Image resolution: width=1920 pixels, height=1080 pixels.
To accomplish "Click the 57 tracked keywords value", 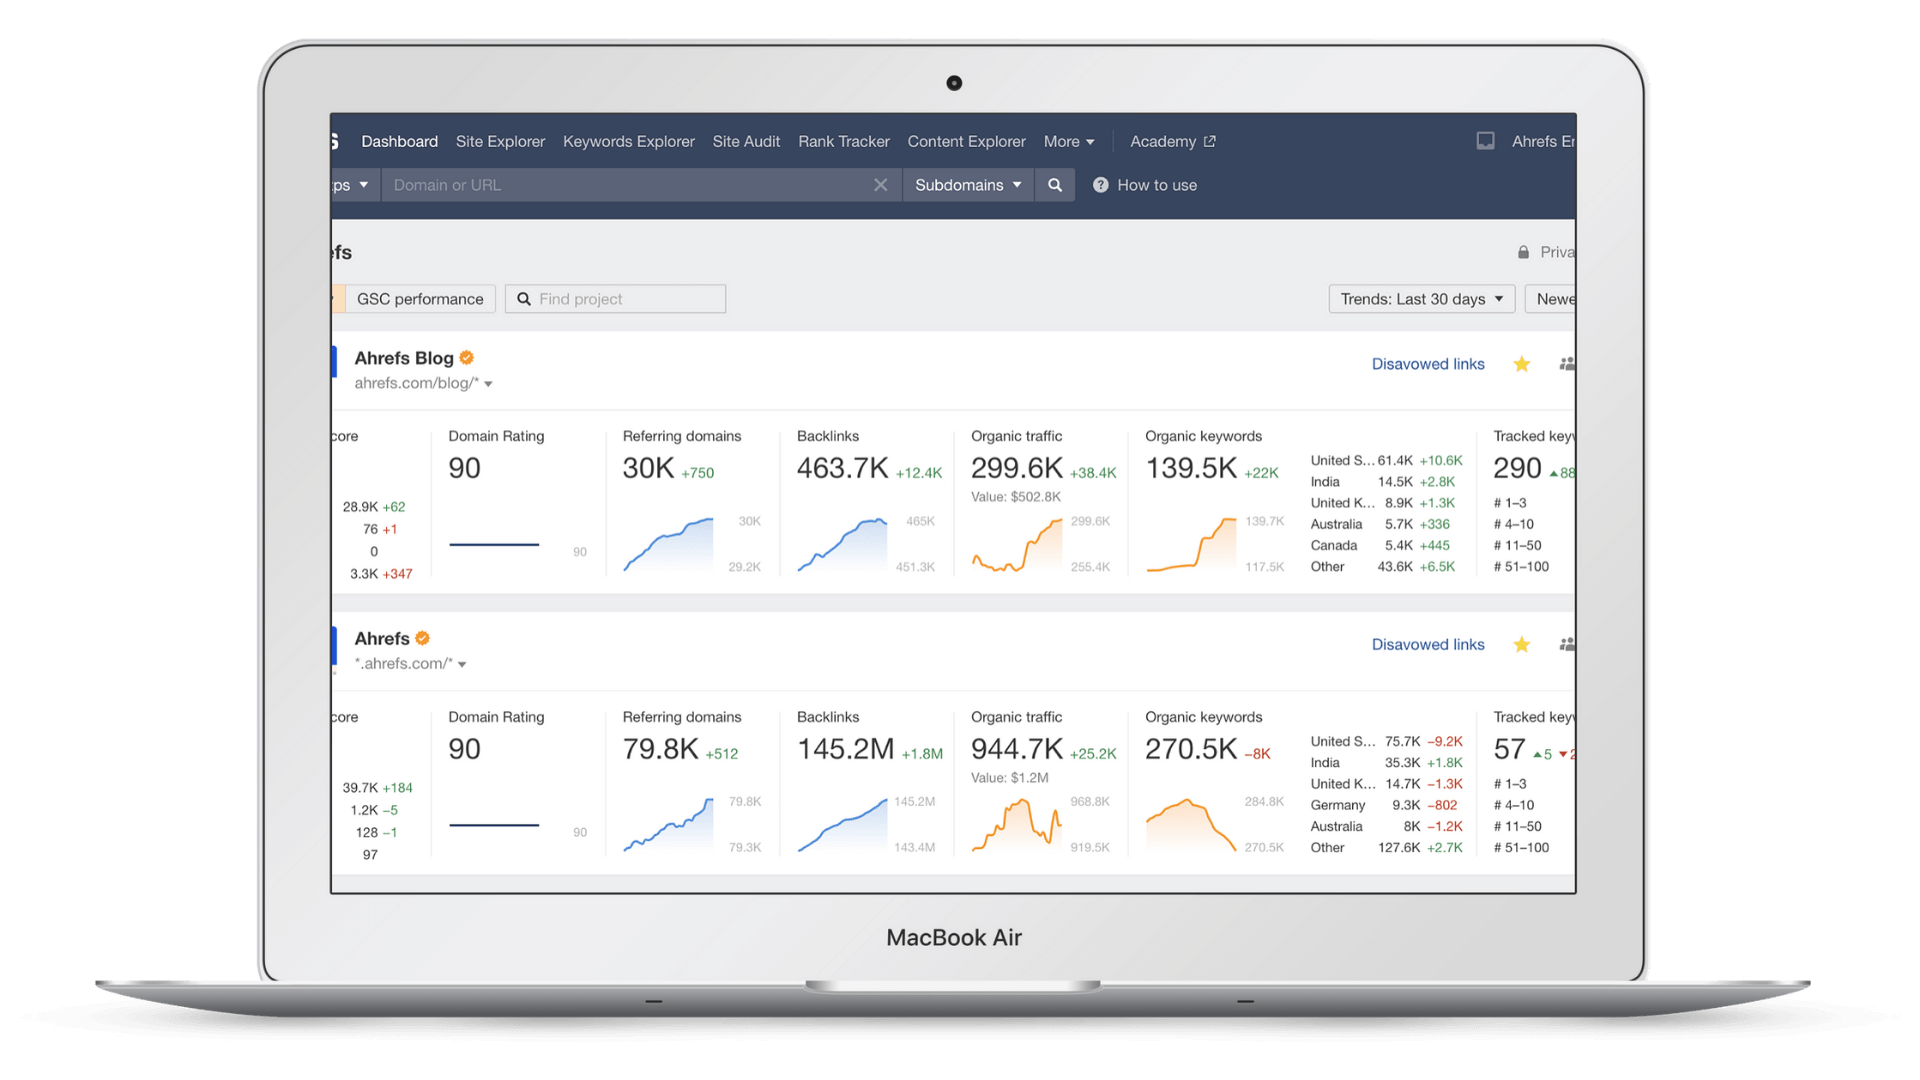I will [x=1509, y=749].
